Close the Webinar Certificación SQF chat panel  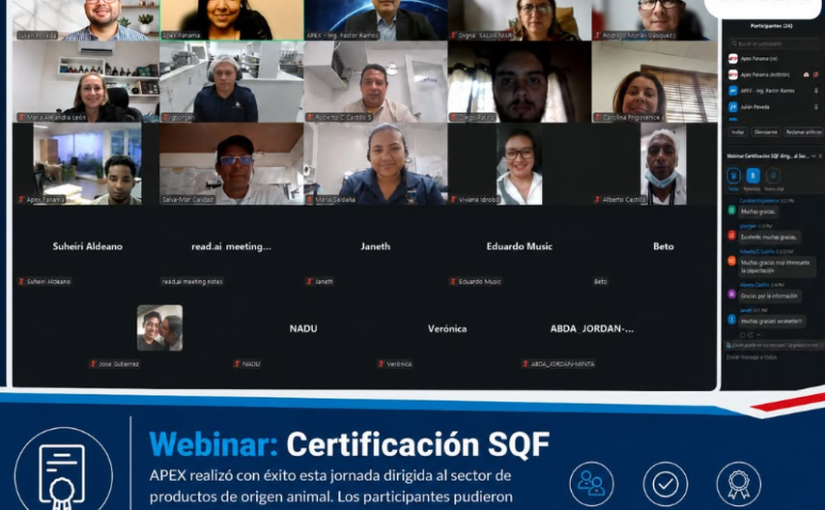pyautogui.click(x=820, y=156)
